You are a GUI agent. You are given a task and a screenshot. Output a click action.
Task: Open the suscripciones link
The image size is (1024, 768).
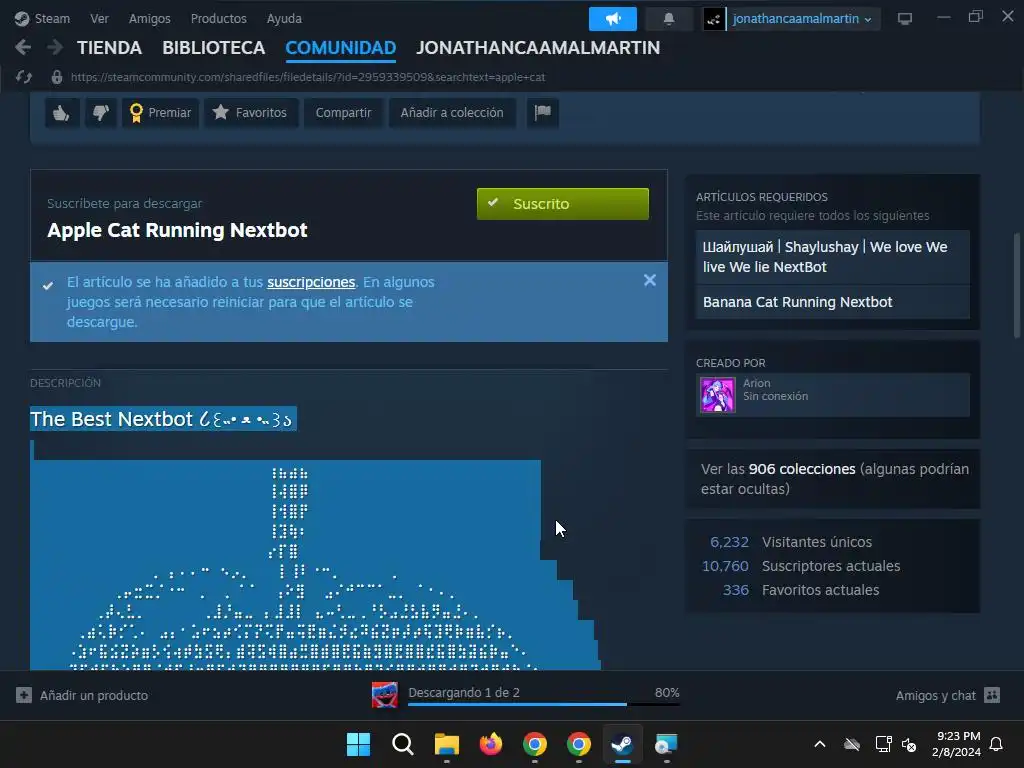pos(311,282)
